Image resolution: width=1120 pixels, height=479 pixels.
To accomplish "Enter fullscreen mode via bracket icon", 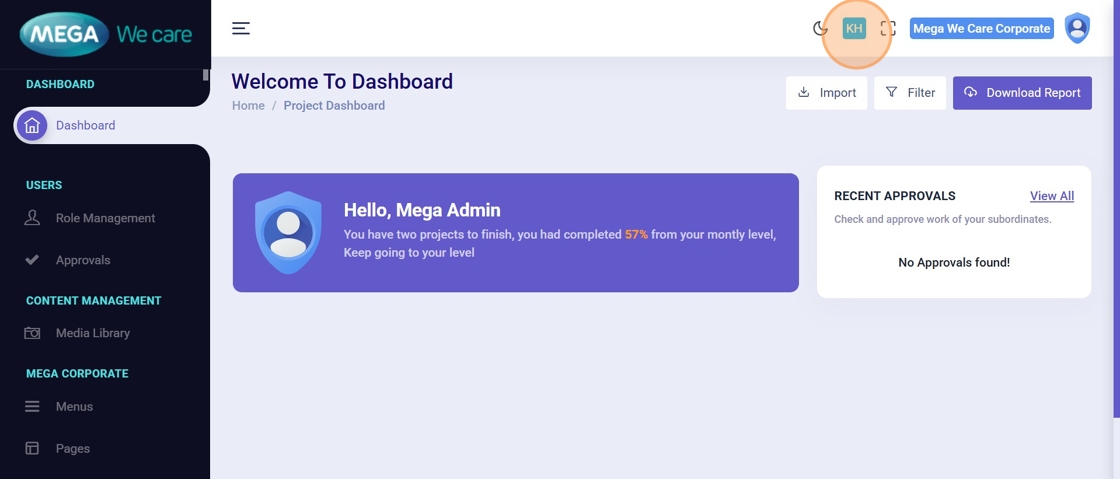I will click(888, 29).
